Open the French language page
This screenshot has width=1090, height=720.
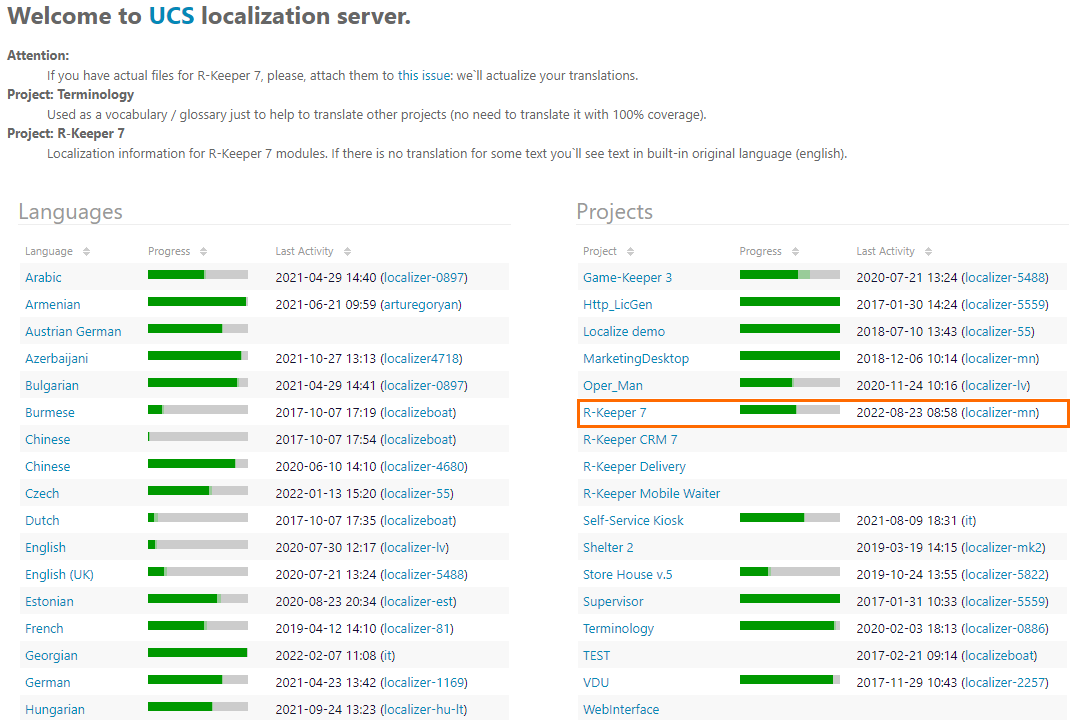coord(44,629)
